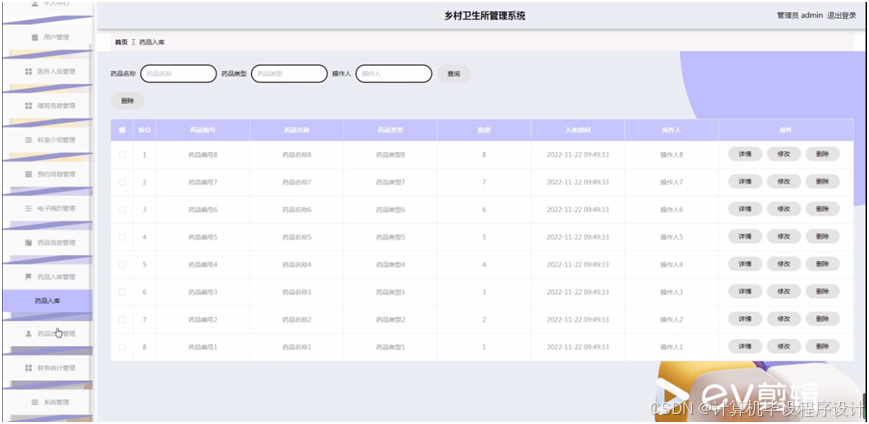
Task: Select the cell 药品名称8
Action: 297,155
